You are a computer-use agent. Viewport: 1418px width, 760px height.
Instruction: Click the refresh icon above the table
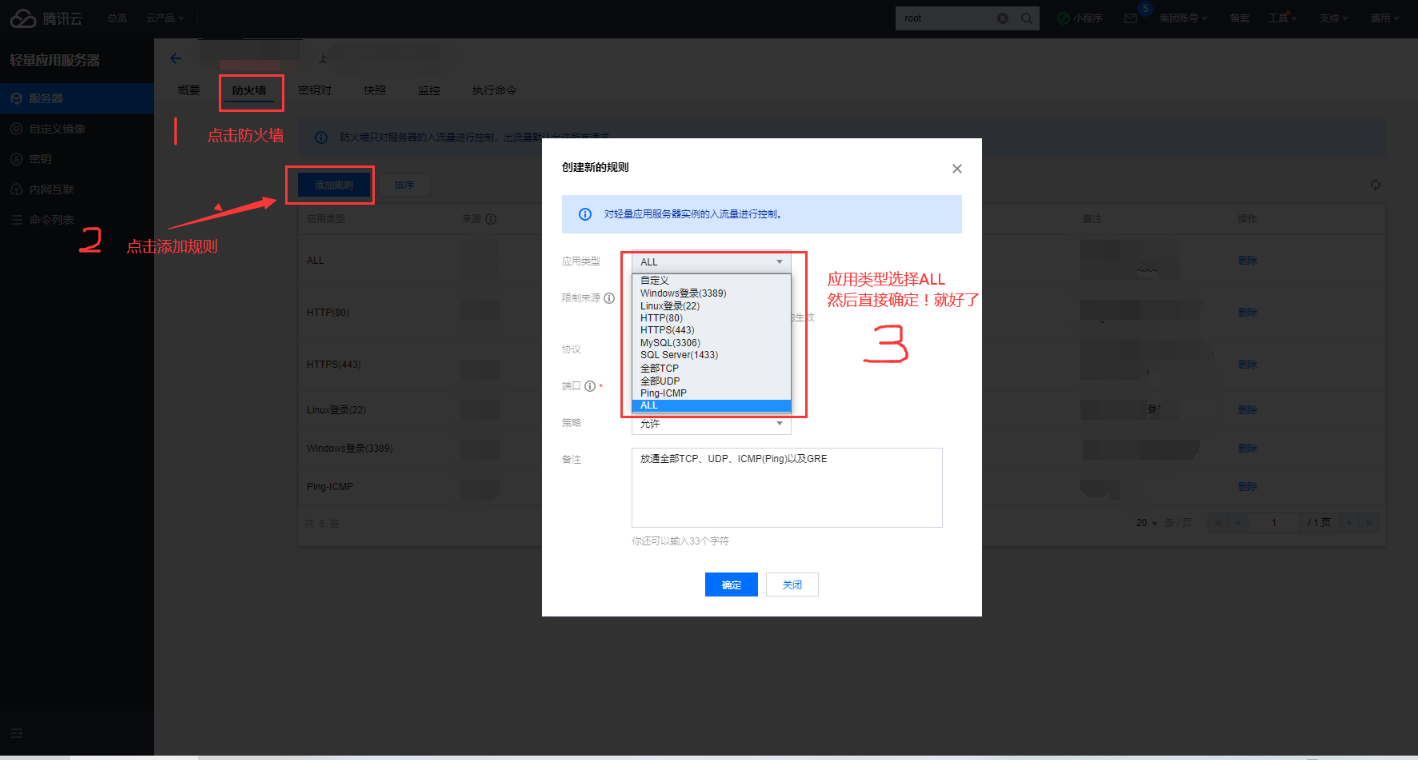click(x=1376, y=185)
